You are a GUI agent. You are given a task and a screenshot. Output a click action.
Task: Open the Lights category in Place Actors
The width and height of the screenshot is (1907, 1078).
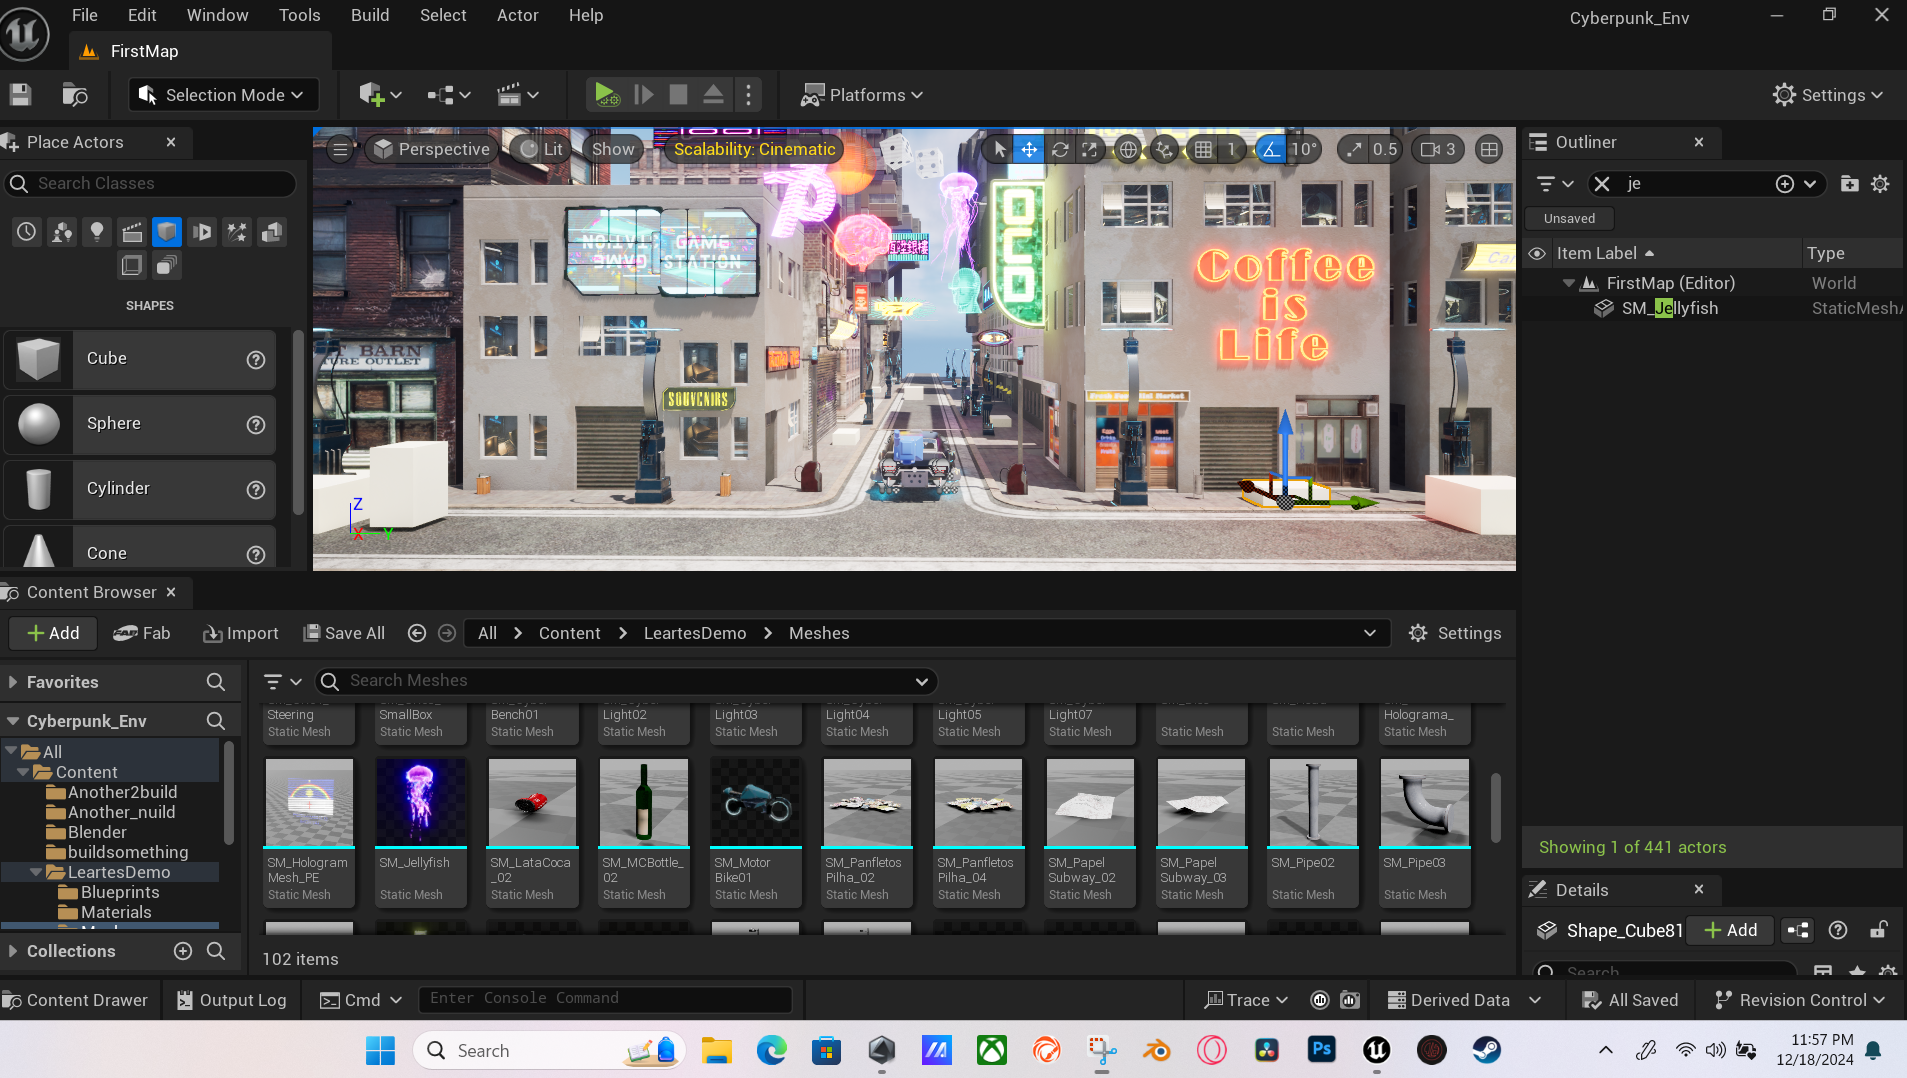click(x=97, y=232)
